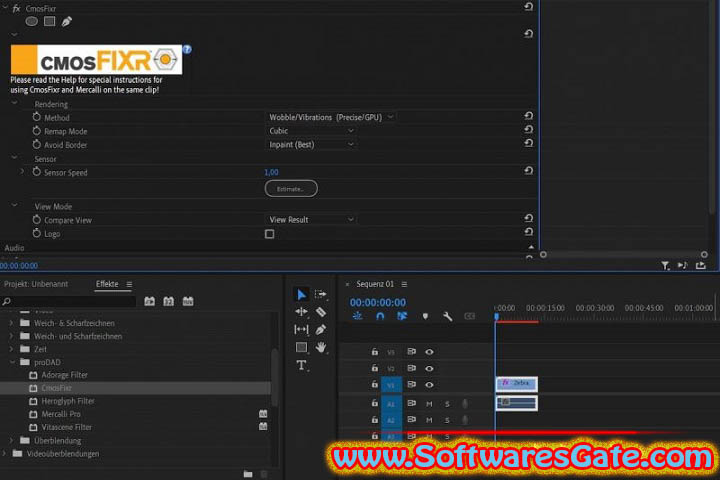Reset the Remap Mode parameter
Image resolution: width=720 pixels, height=480 pixels.
click(529, 130)
